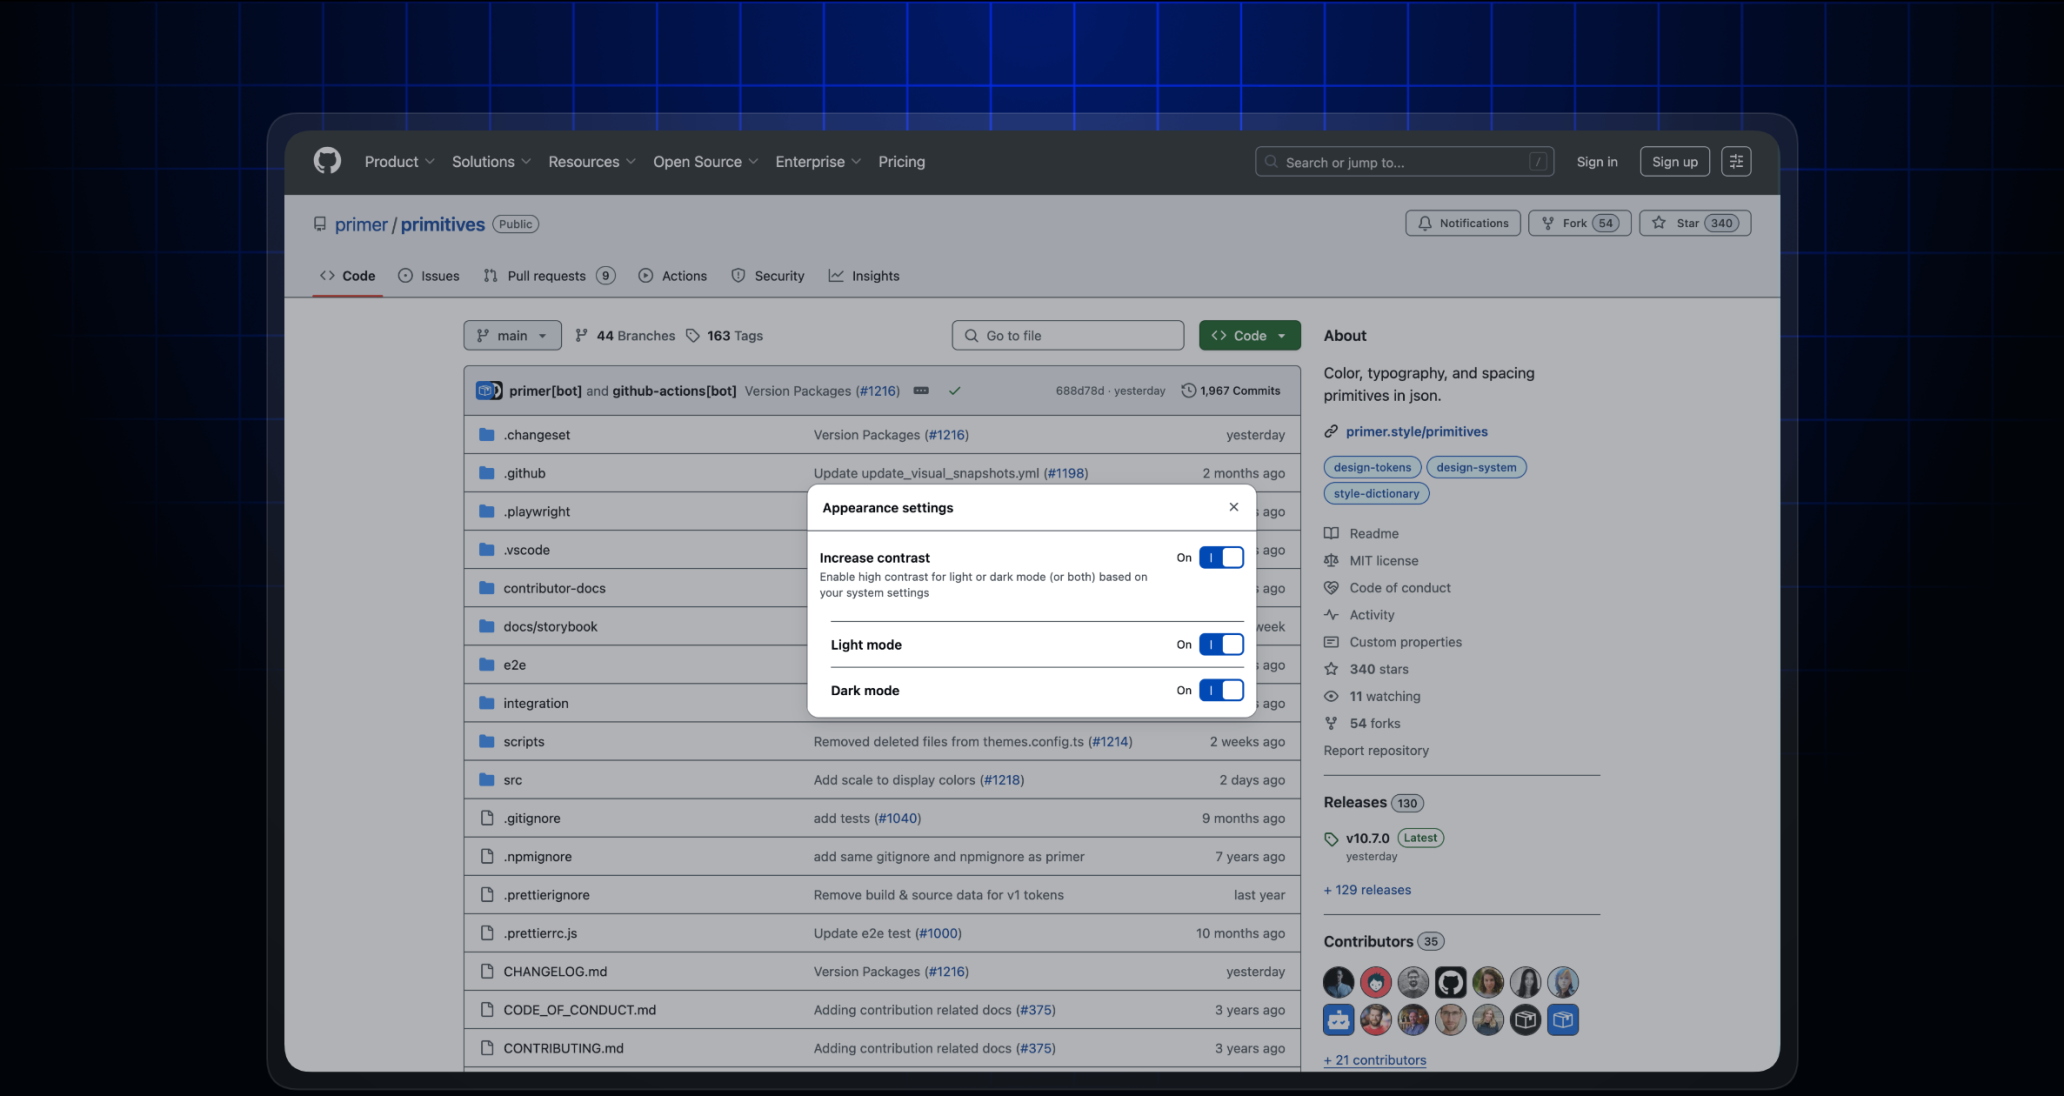Open the .github folder

tap(525, 473)
